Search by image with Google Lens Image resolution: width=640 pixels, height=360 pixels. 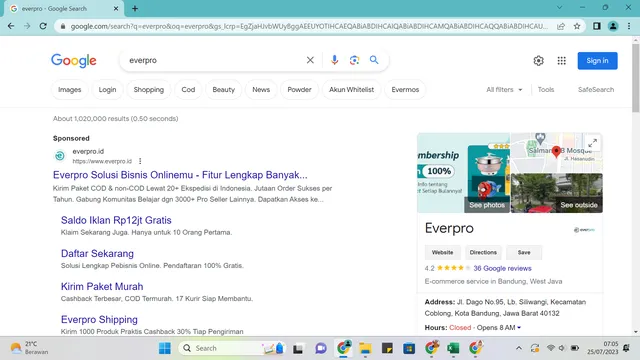(354, 60)
